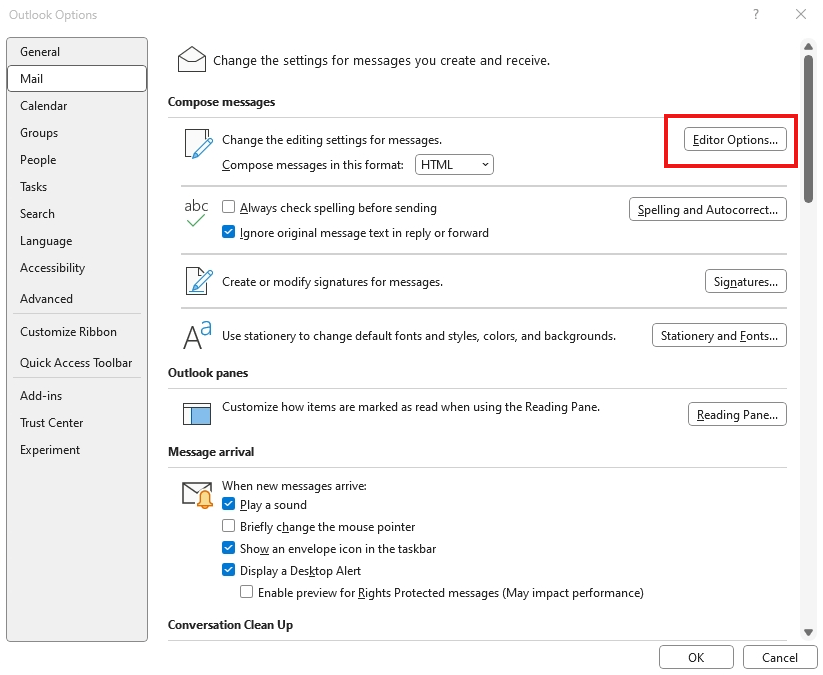The height and width of the screenshot is (675, 823).
Task: Select the General category
Action: pyautogui.click(x=77, y=51)
